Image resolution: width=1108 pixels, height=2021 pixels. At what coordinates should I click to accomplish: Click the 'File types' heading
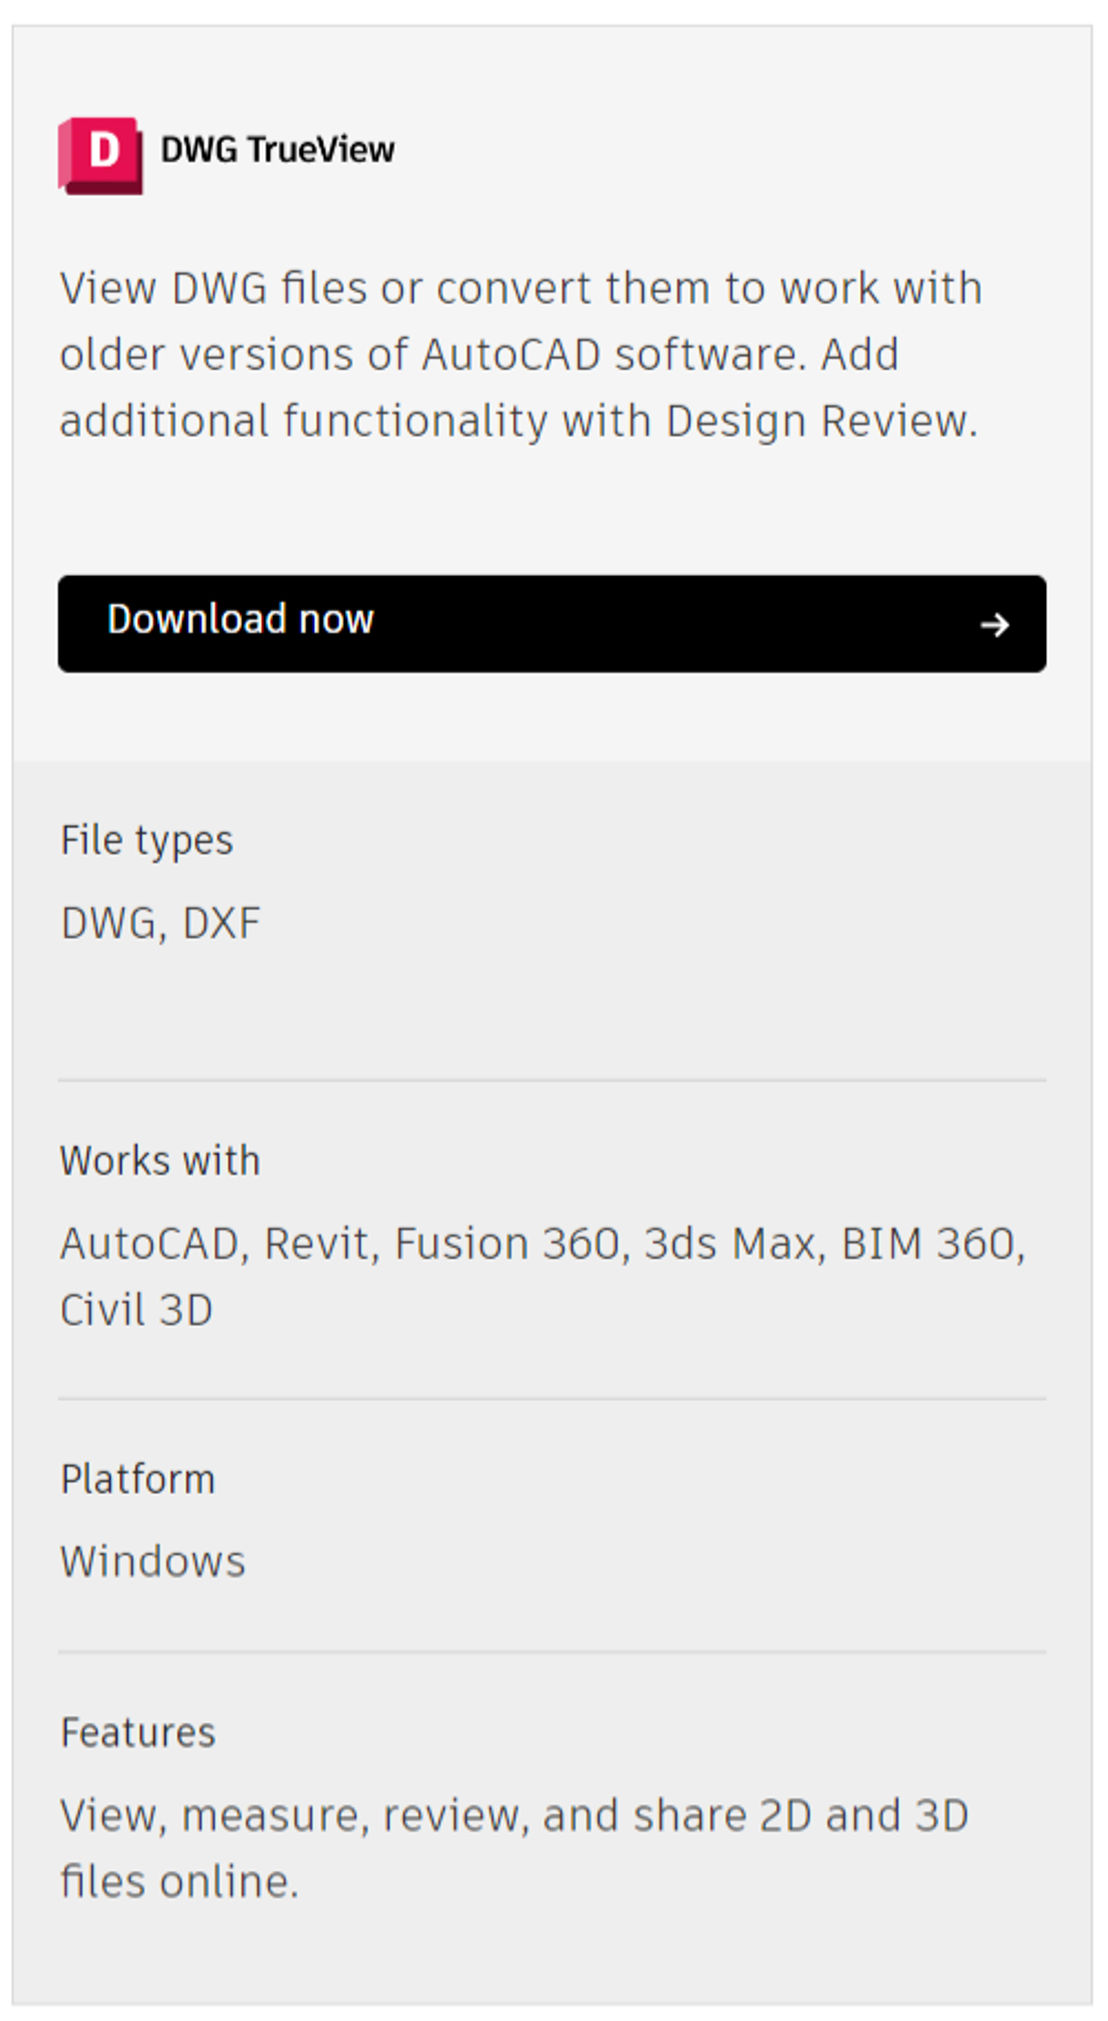(x=146, y=841)
